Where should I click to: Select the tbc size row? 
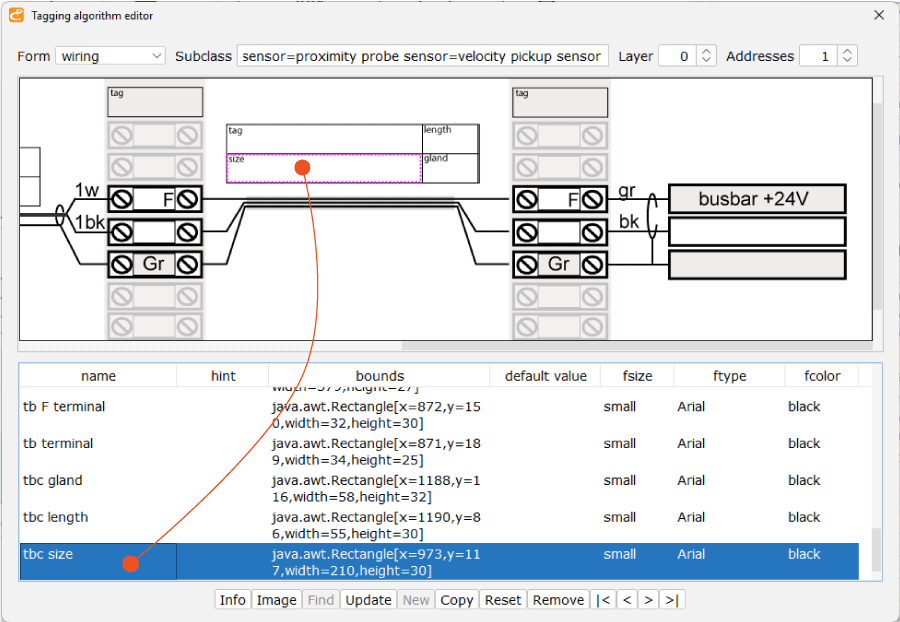[440, 562]
